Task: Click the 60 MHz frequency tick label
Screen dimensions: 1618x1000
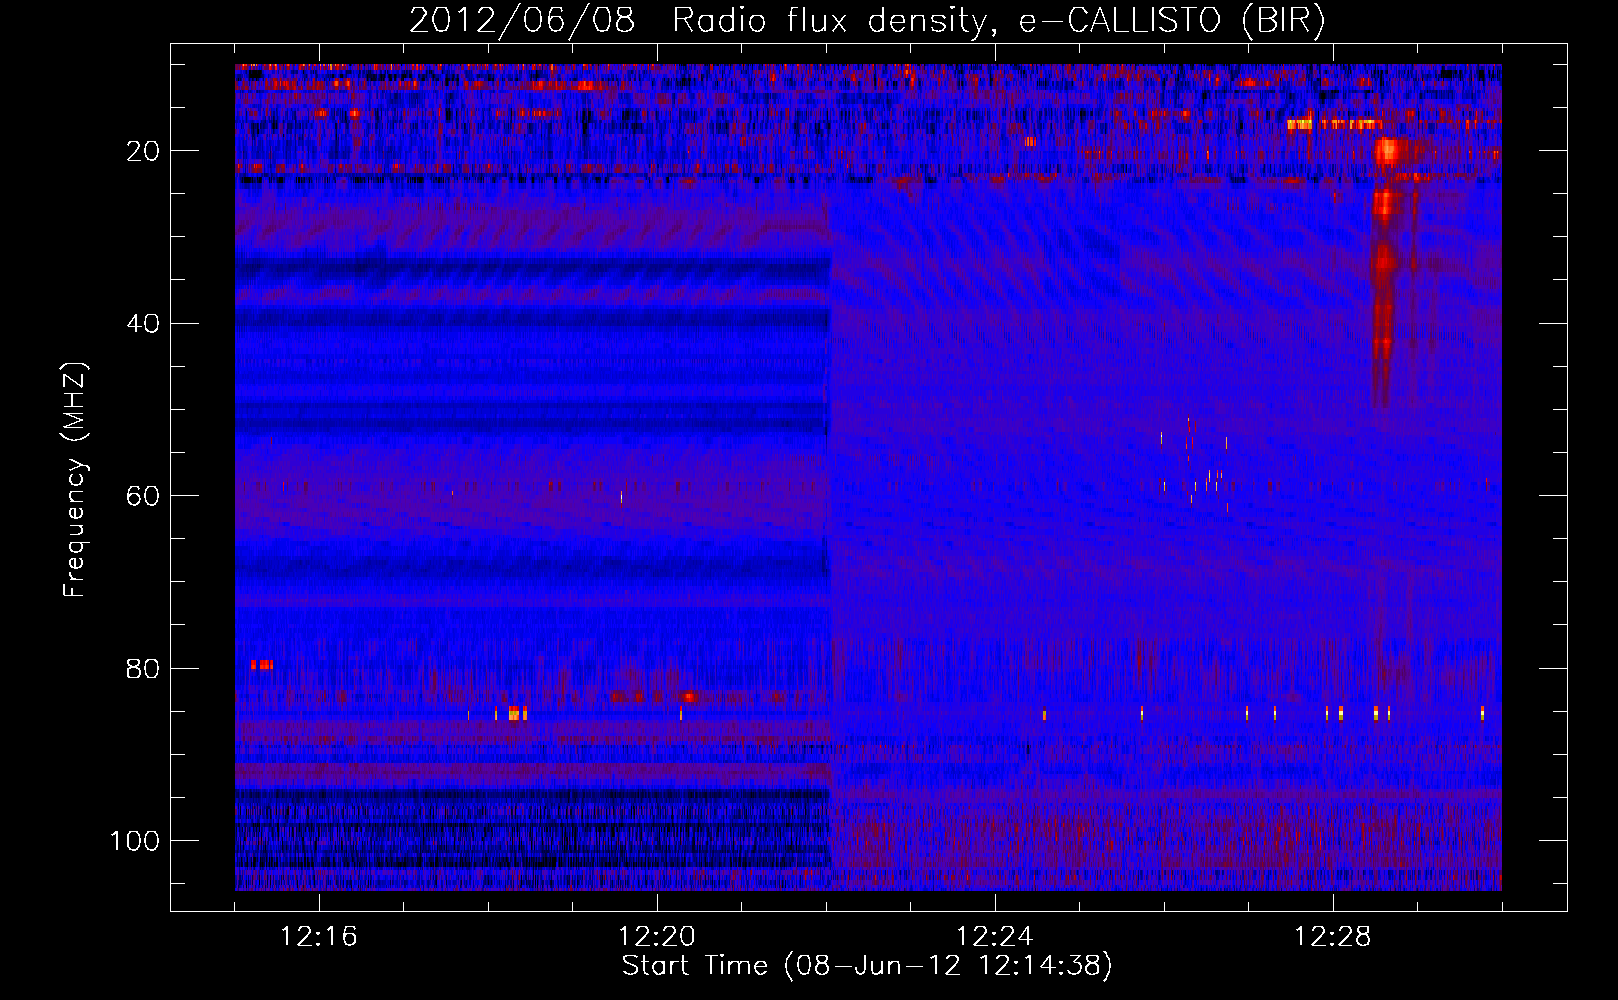Action: [144, 496]
